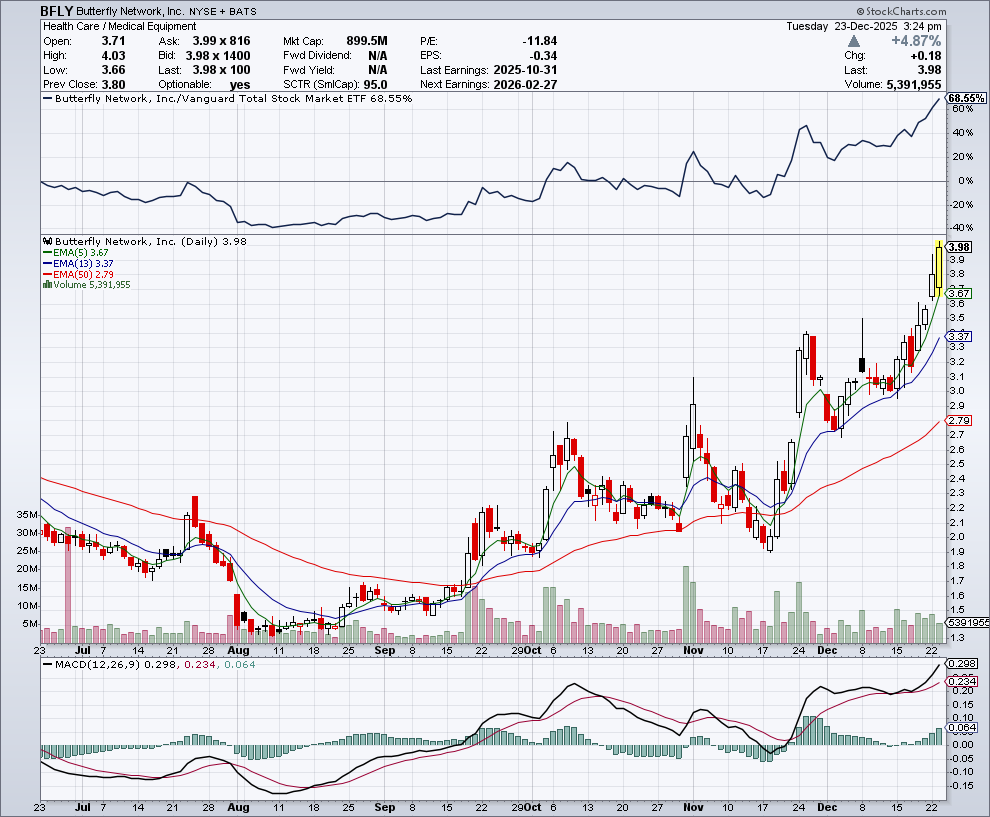The width and height of the screenshot is (990, 817).
Task: Click the Chg value +0.18
Action: pyautogui.click(x=926, y=56)
